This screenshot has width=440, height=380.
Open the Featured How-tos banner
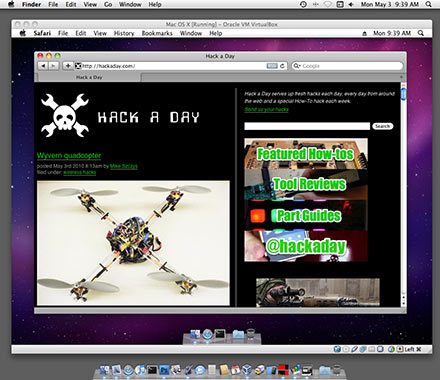coord(306,154)
